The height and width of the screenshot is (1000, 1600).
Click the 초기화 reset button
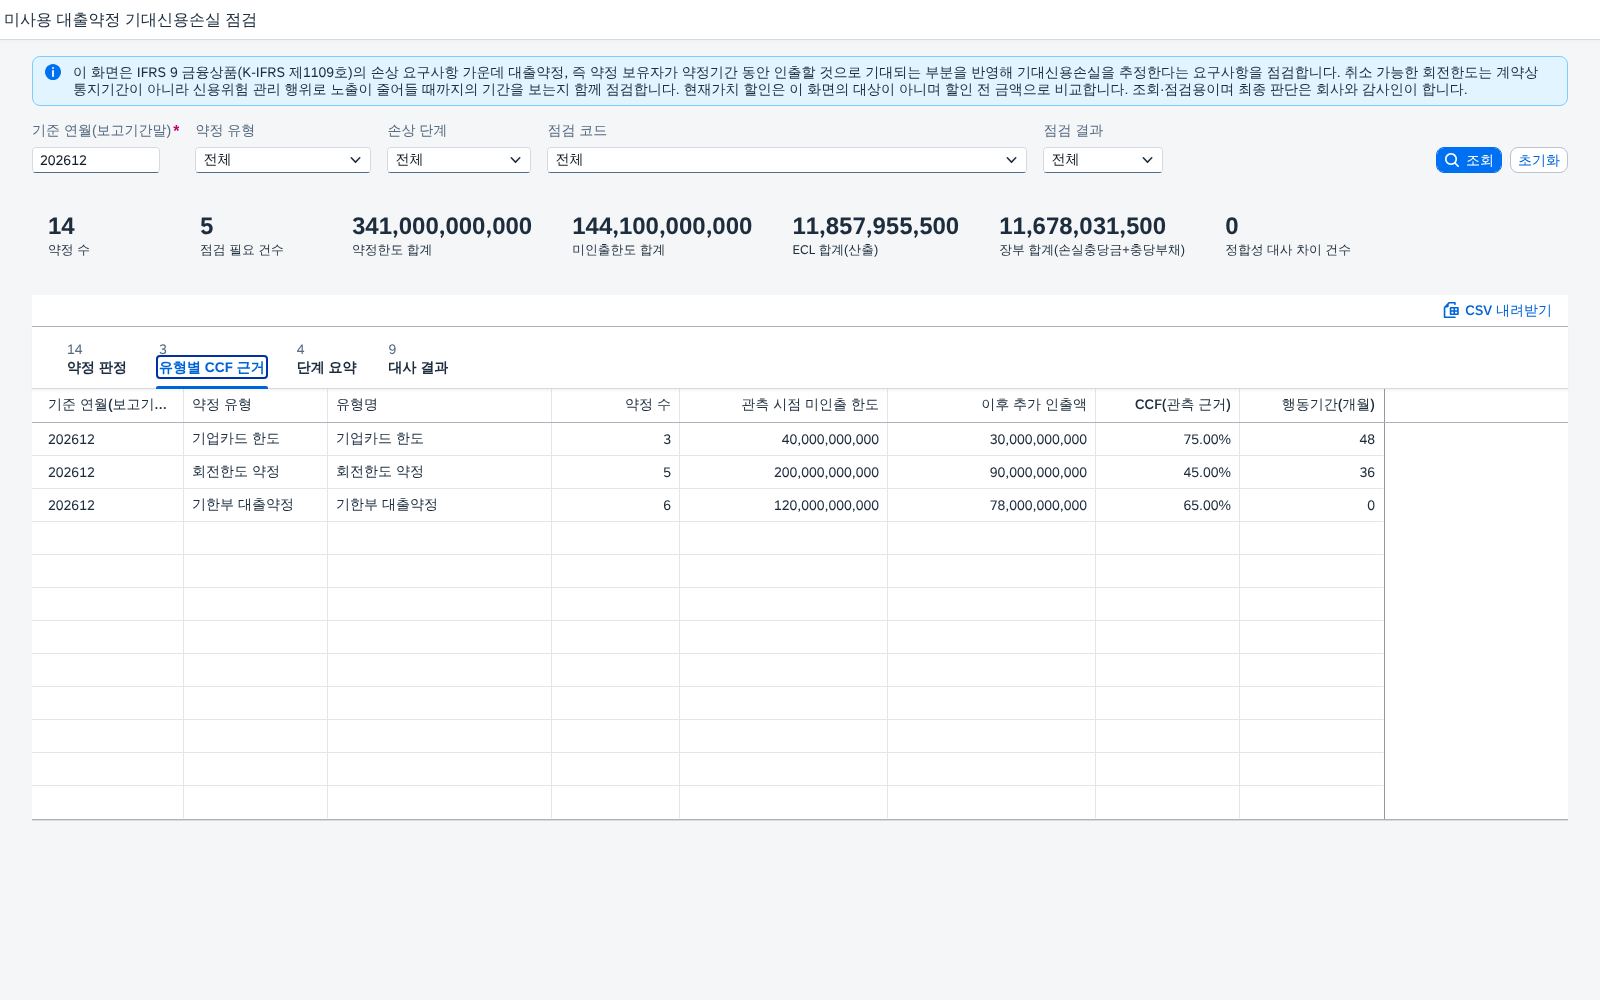[1538, 160]
